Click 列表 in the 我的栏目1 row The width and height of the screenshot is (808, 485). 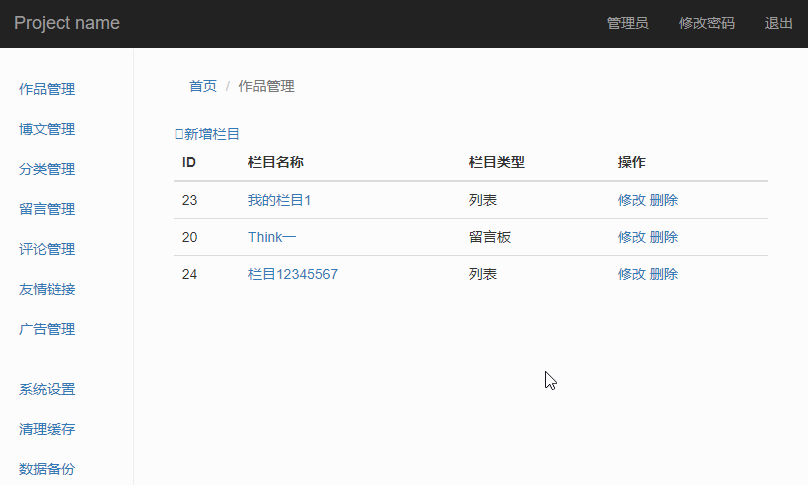(x=483, y=200)
